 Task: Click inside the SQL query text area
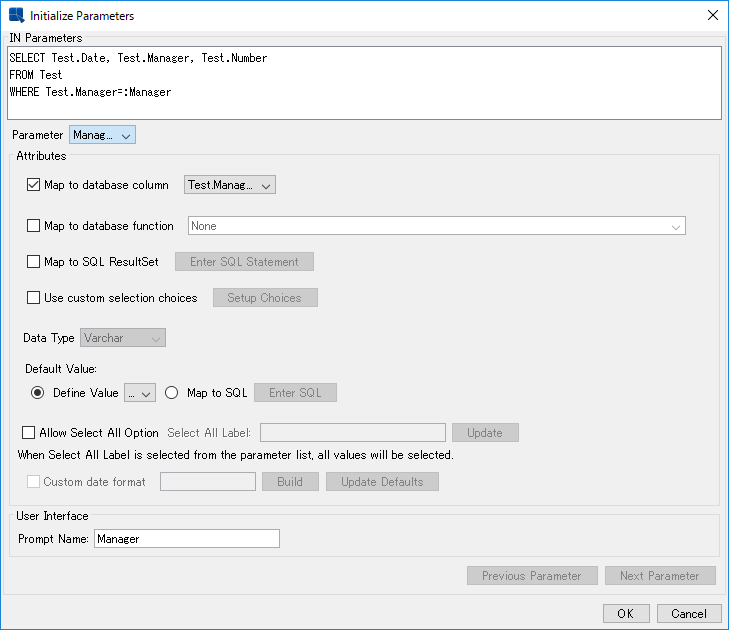click(364, 83)
